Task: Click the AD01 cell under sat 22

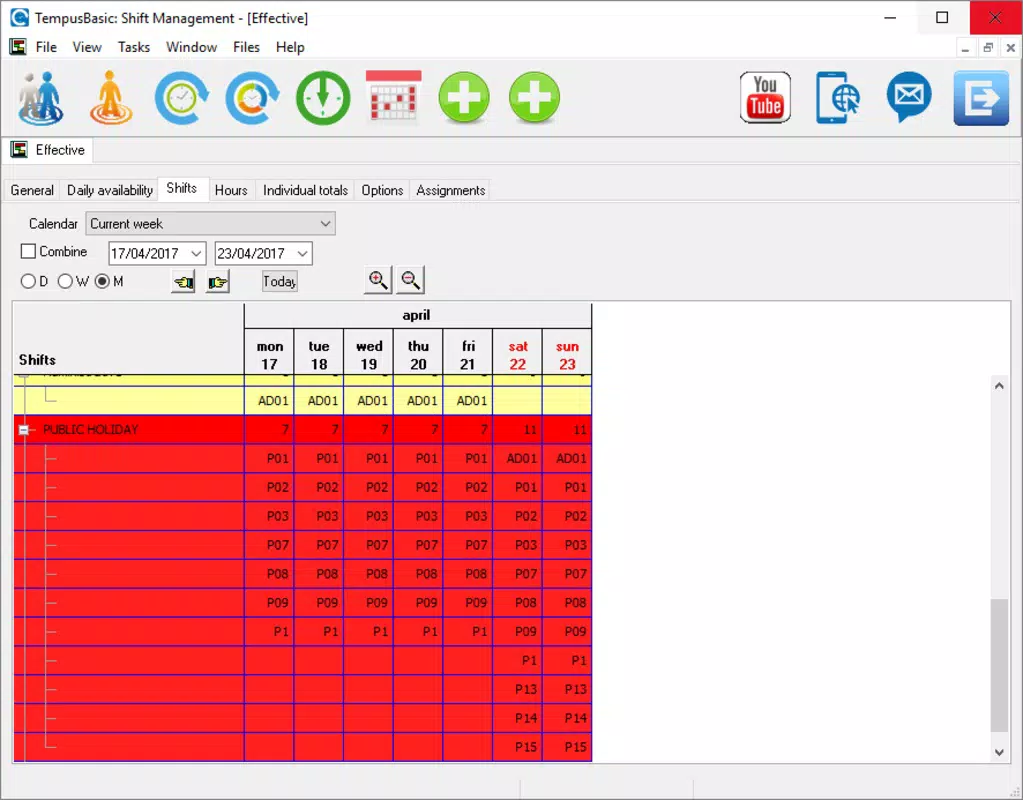Action: (517, 458)
